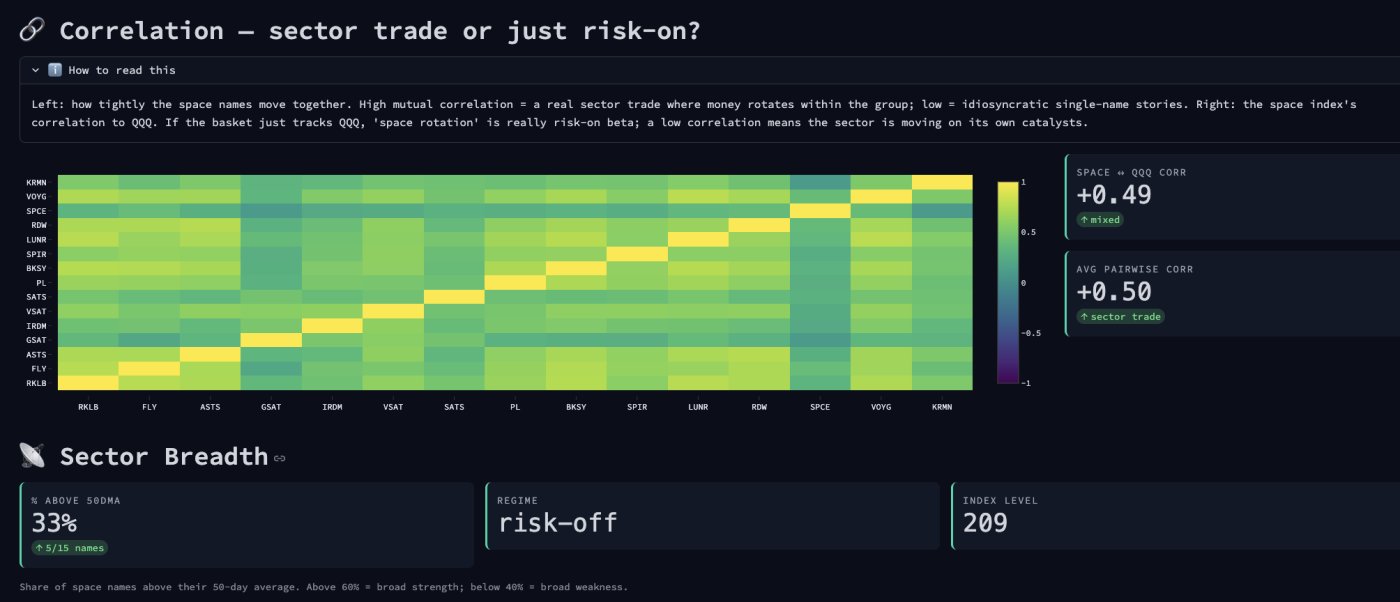Click the satellite dish emoji beside Sector Breadth
This screenshot has height=602, width=1400.
(32, 457)
